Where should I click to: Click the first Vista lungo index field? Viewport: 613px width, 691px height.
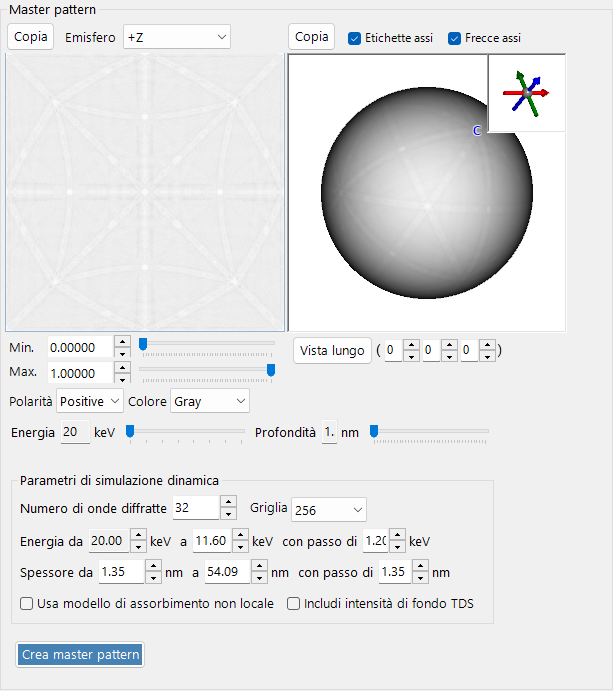click(x=394, y=350)
